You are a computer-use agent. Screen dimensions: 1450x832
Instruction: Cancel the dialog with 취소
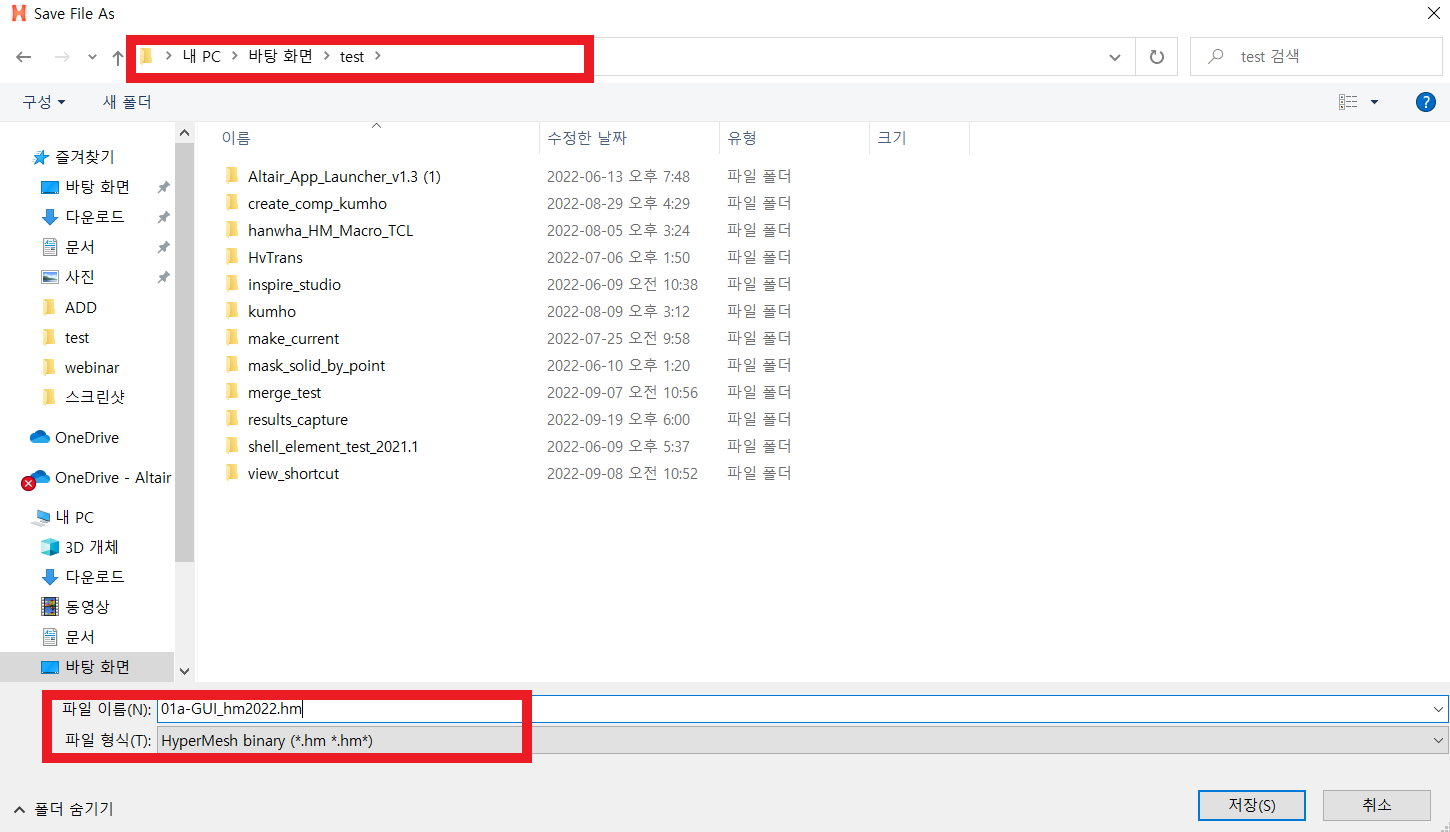(x=1376, y=805)
